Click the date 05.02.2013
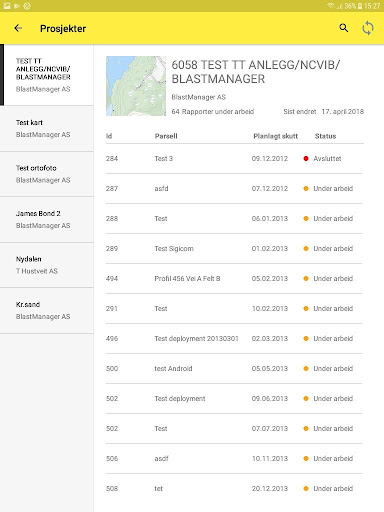Viewport: 384px width, 512px height. click(x=270, y=279)
